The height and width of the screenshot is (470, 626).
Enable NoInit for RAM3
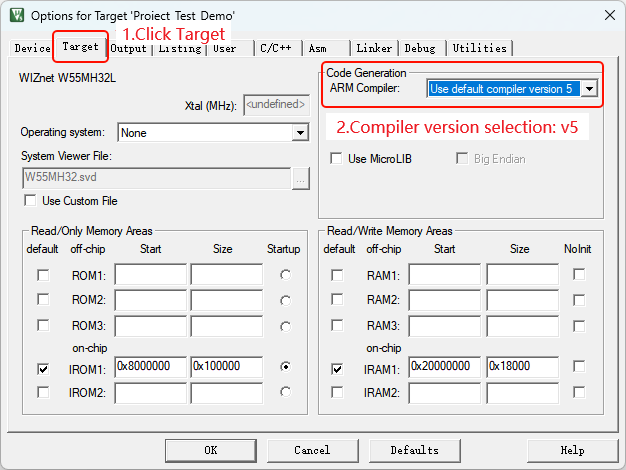(x=579, y=326)
